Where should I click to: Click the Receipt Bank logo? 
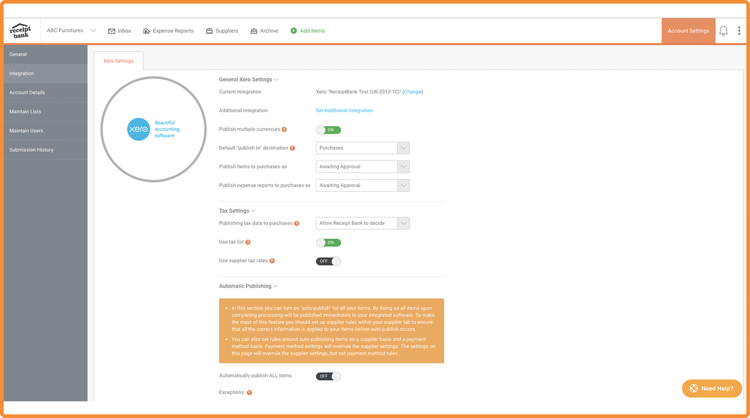[x=20, y=31]
